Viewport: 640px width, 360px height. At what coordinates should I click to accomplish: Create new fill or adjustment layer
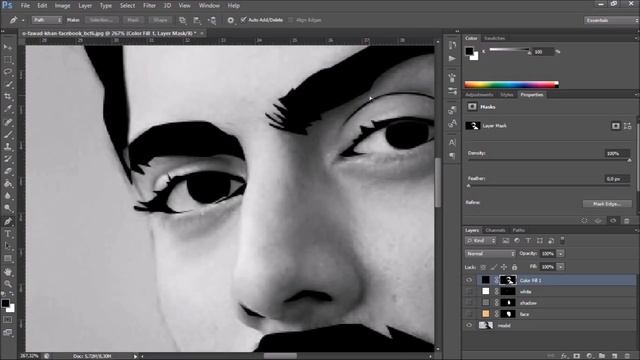(x=589, y=356)
